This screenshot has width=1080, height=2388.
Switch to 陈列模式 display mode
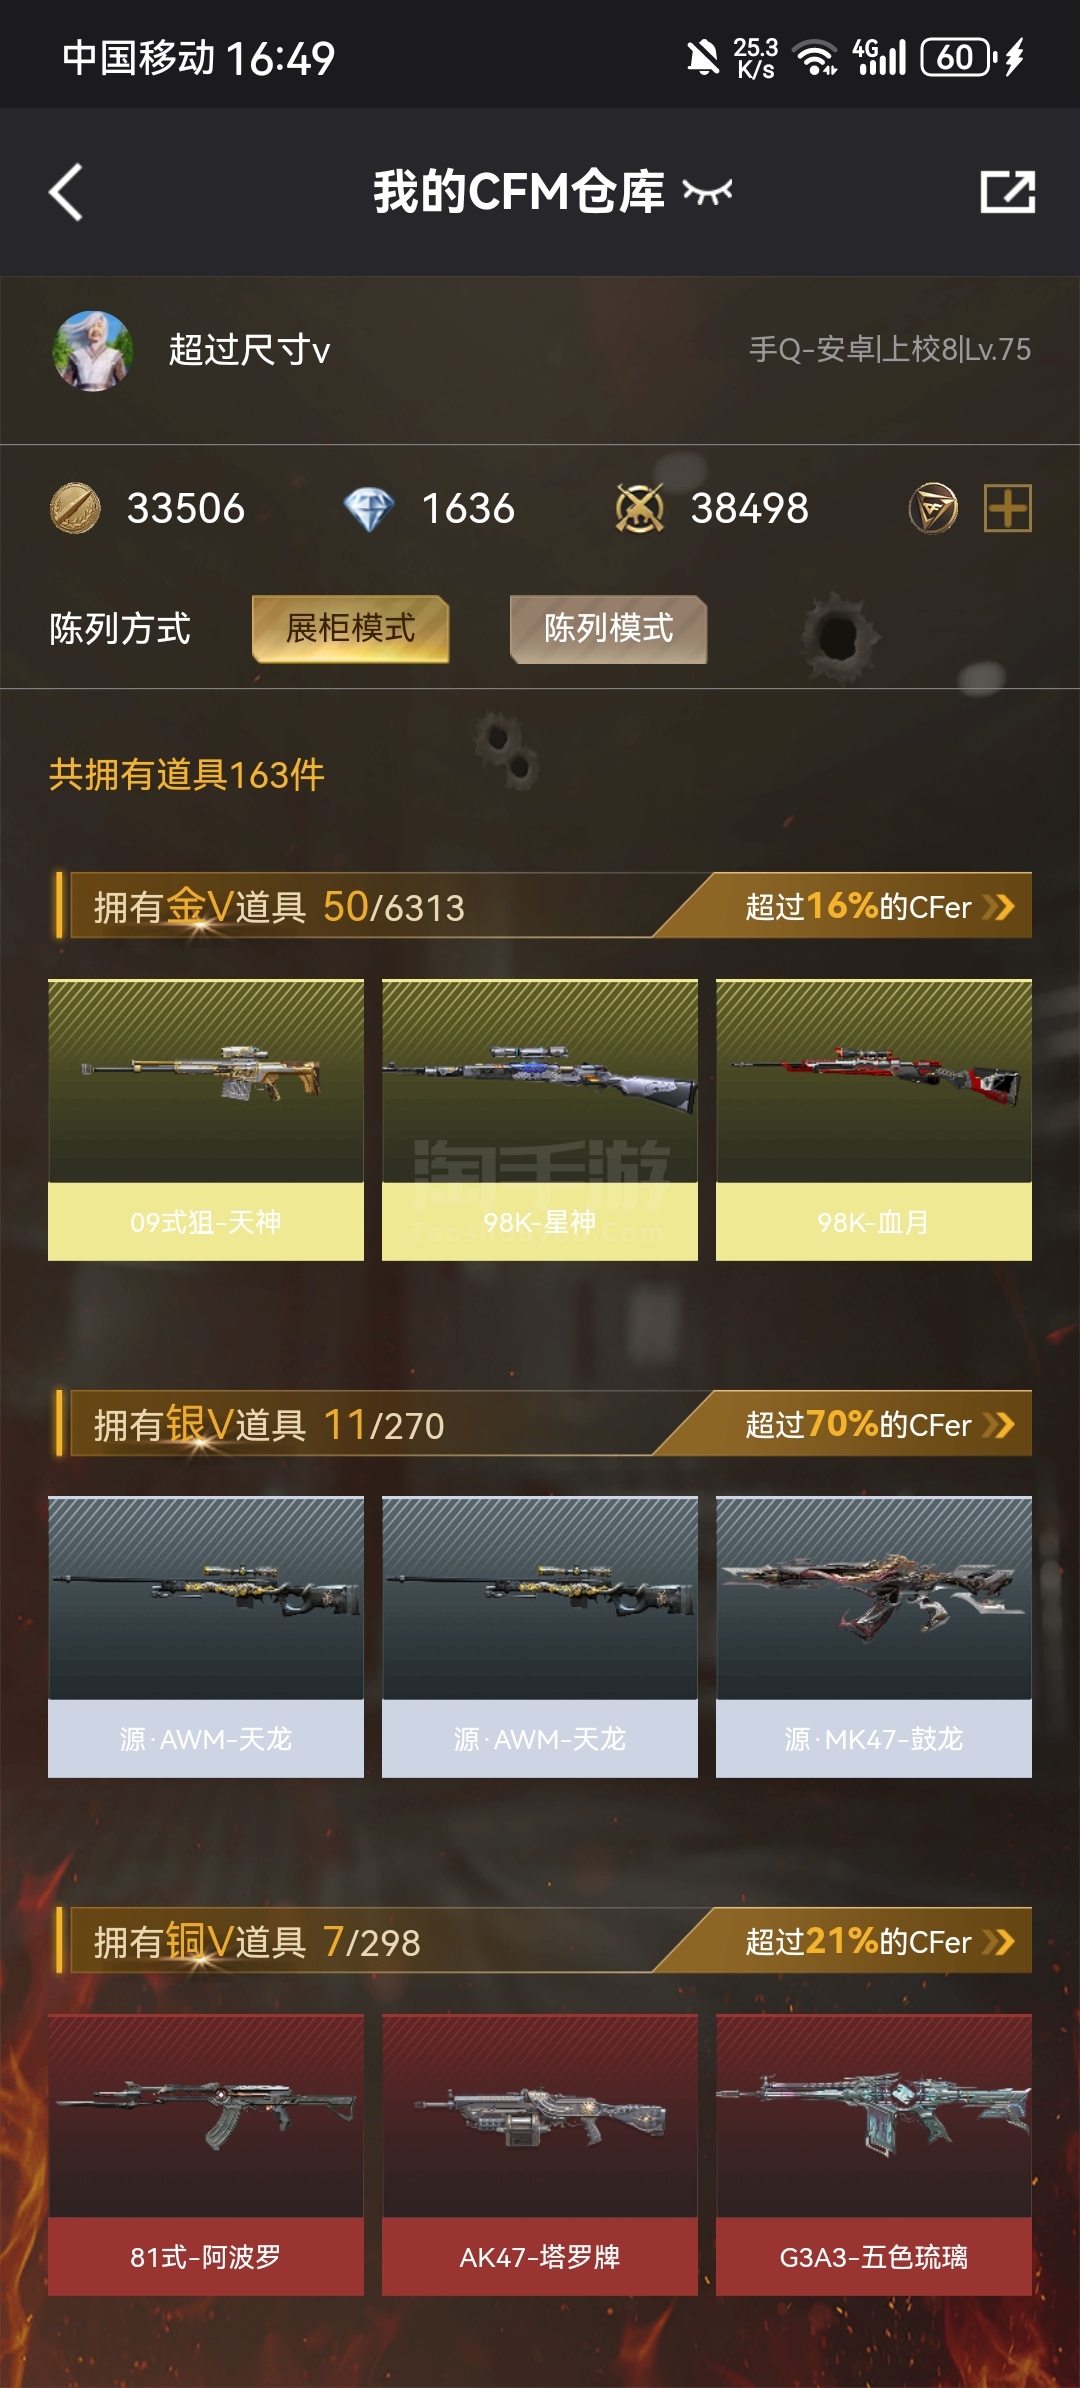[x=608, y=629]
